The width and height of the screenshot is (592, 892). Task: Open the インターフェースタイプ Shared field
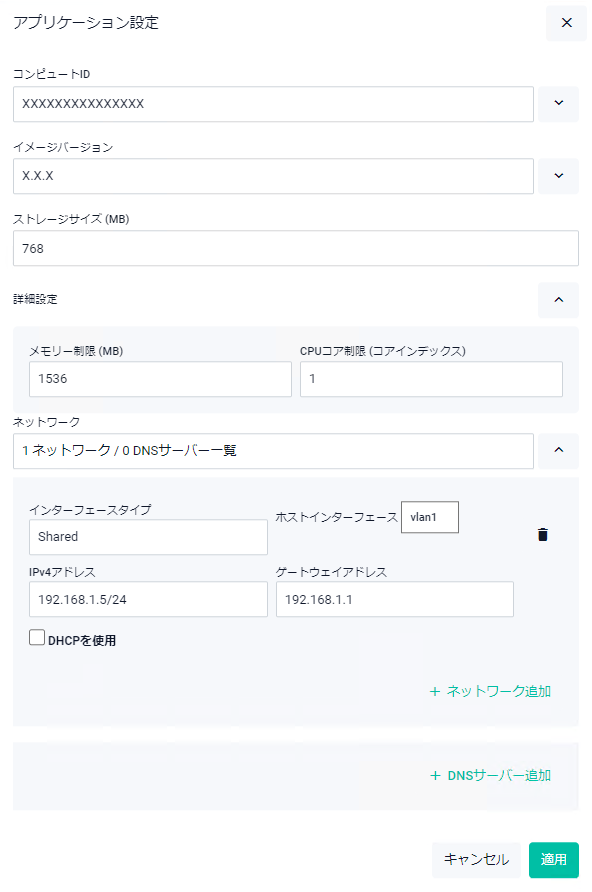[148, 537]
